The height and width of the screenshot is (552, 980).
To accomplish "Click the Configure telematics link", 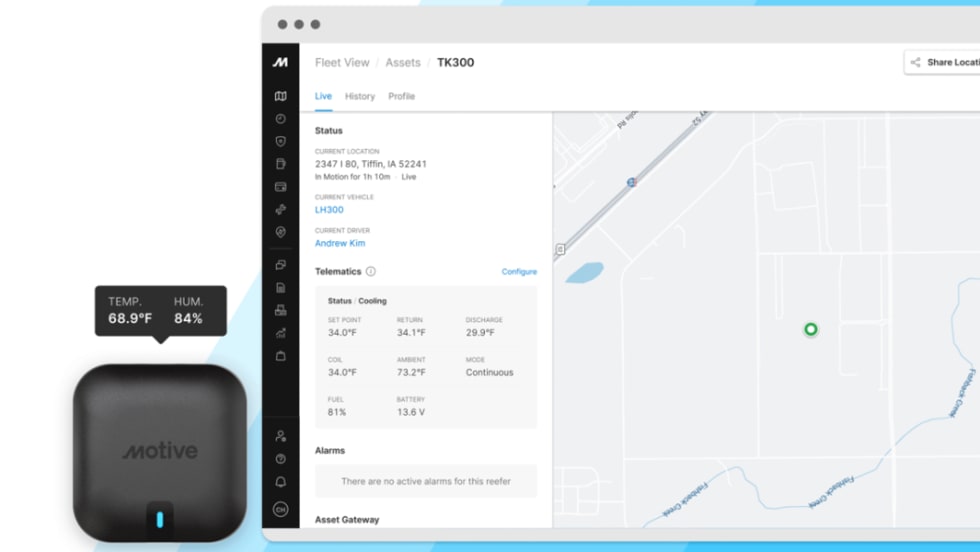I will point(519,272).
